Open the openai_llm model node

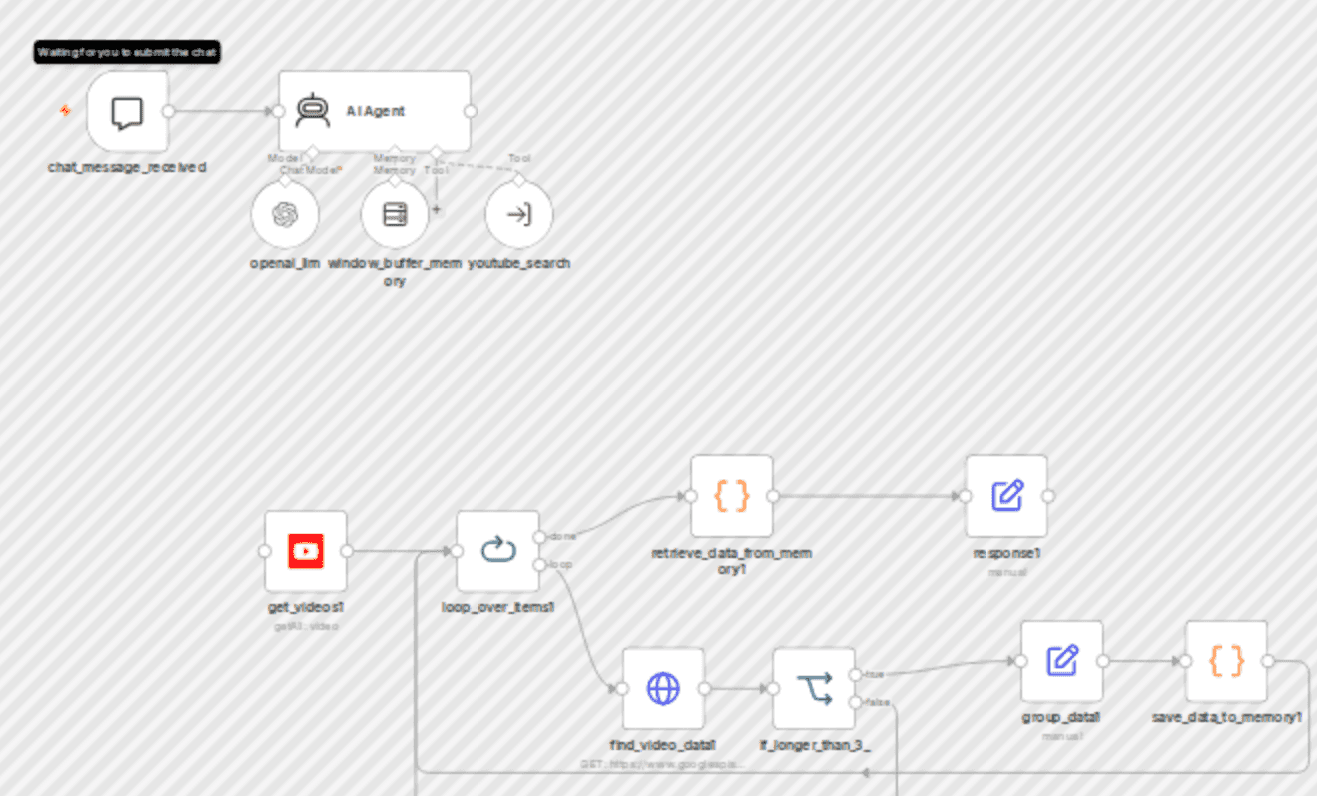click(285, 214)
